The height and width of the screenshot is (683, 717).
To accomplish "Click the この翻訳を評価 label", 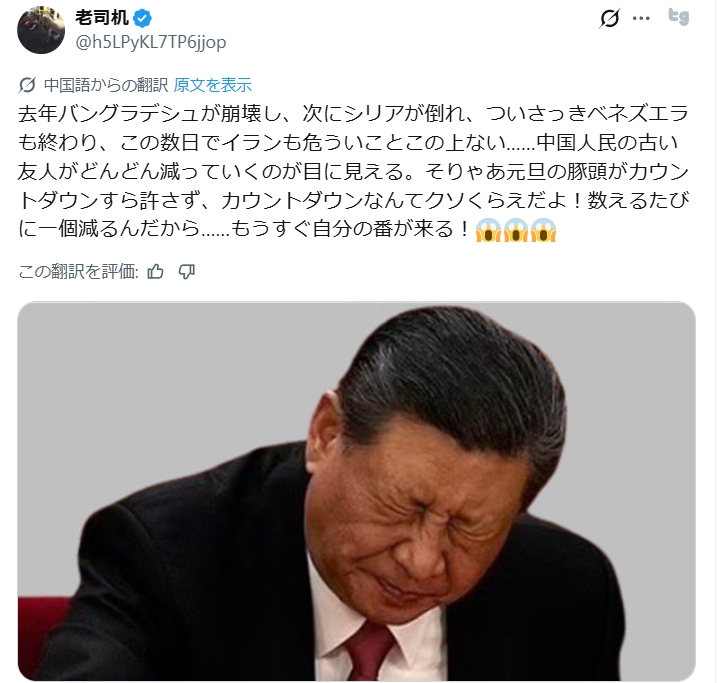I will [78, 272].
